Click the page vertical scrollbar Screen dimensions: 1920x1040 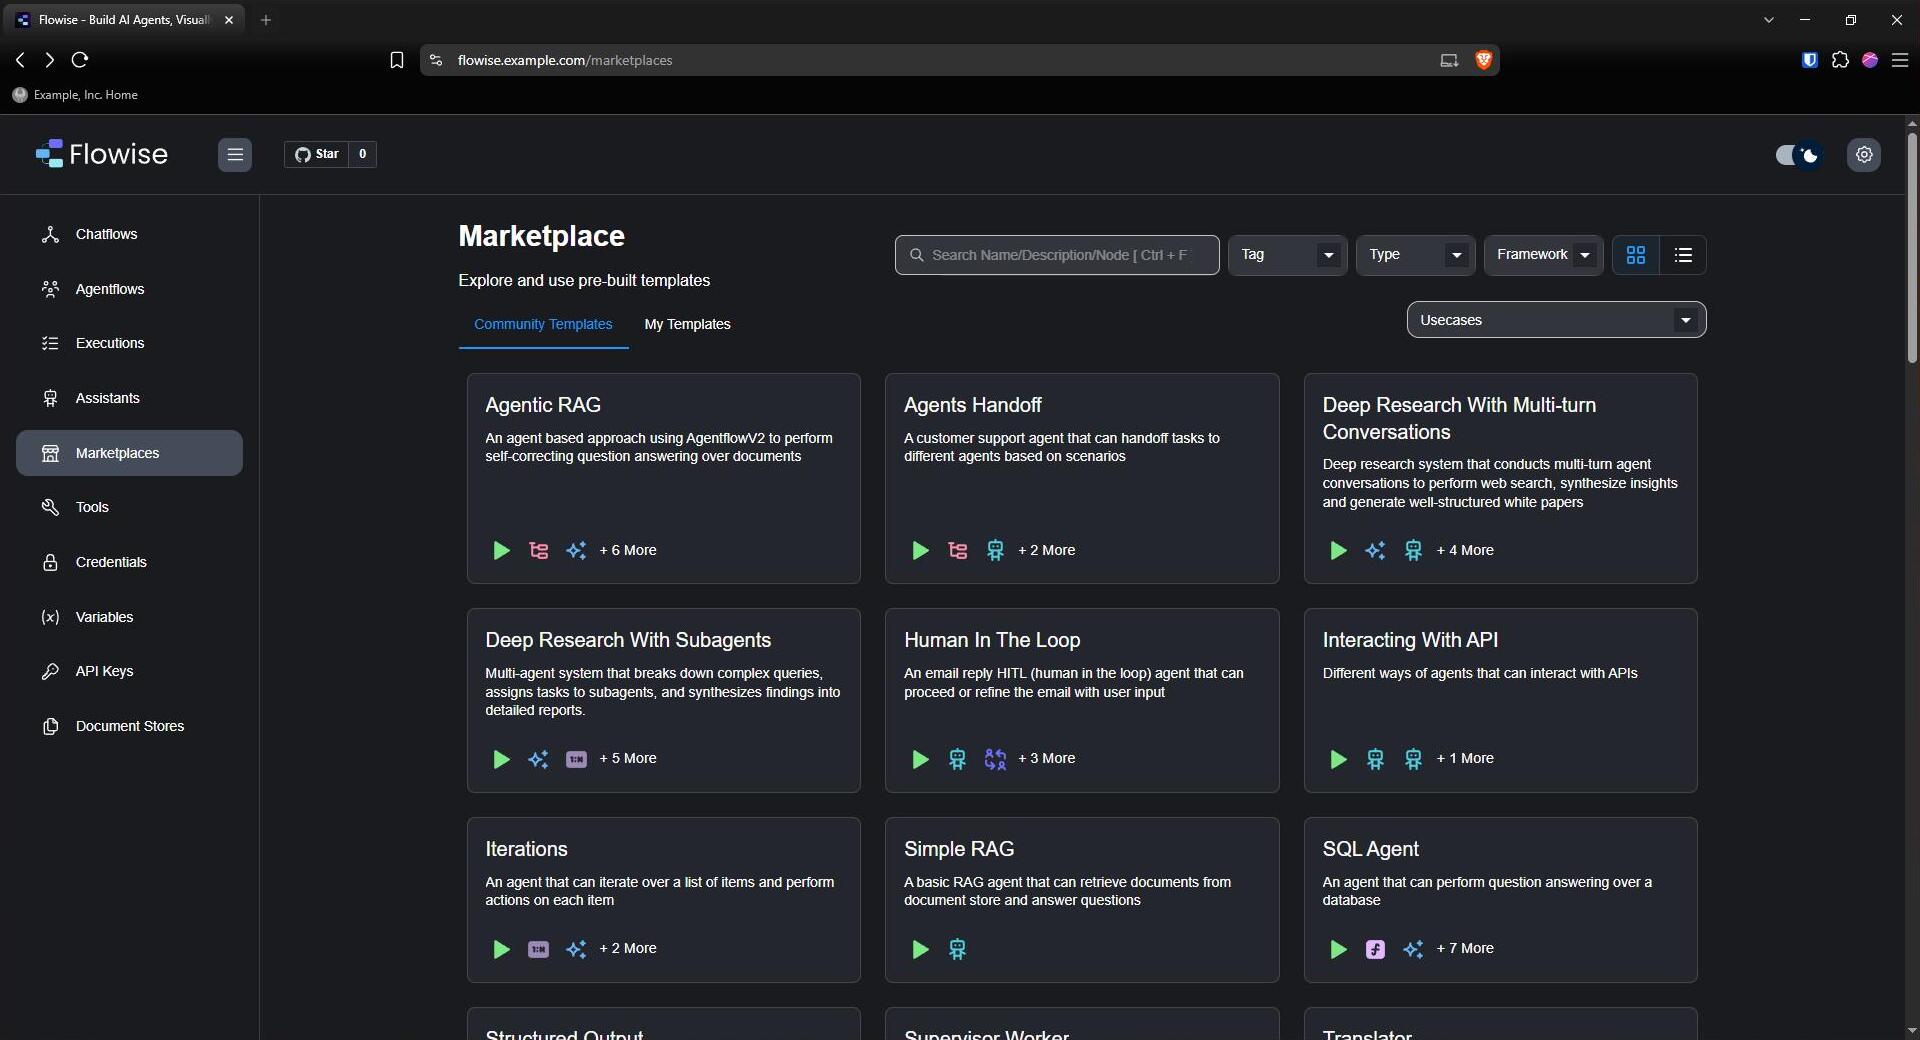click(1912, 248)
